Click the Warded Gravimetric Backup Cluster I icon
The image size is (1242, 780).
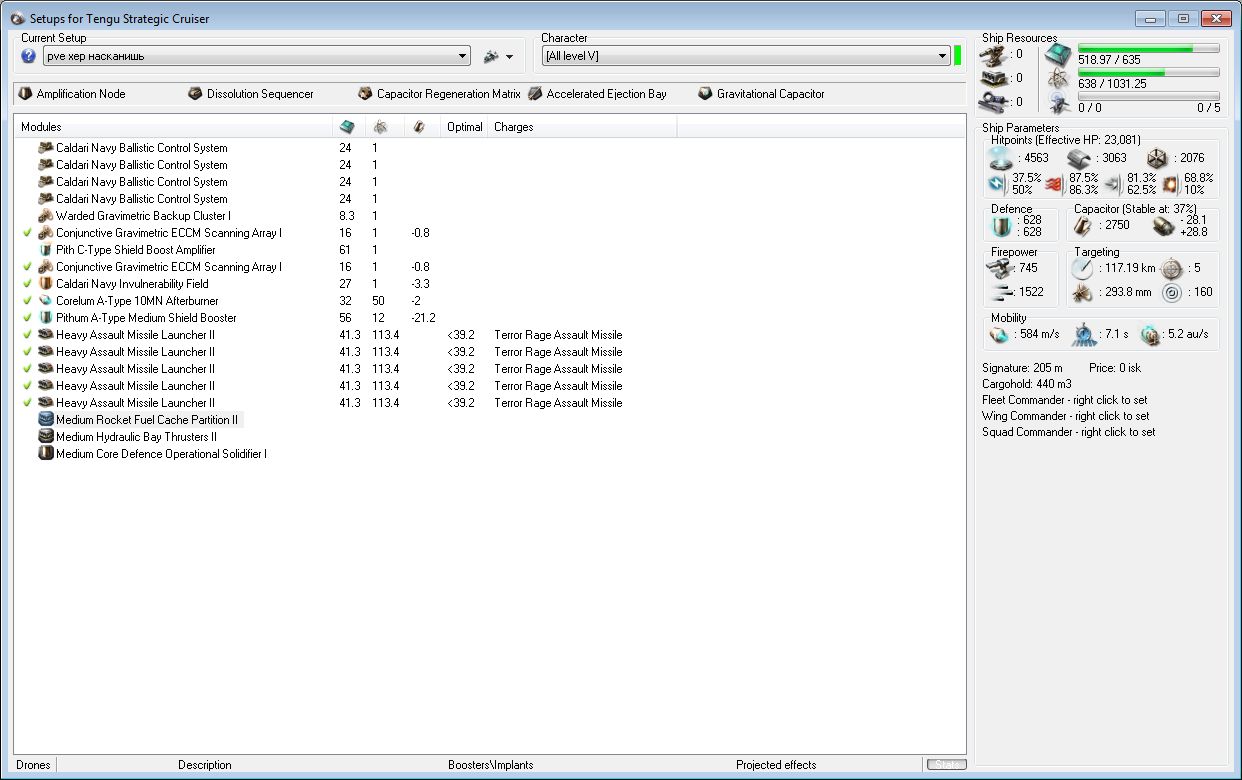tap(45, 216)
